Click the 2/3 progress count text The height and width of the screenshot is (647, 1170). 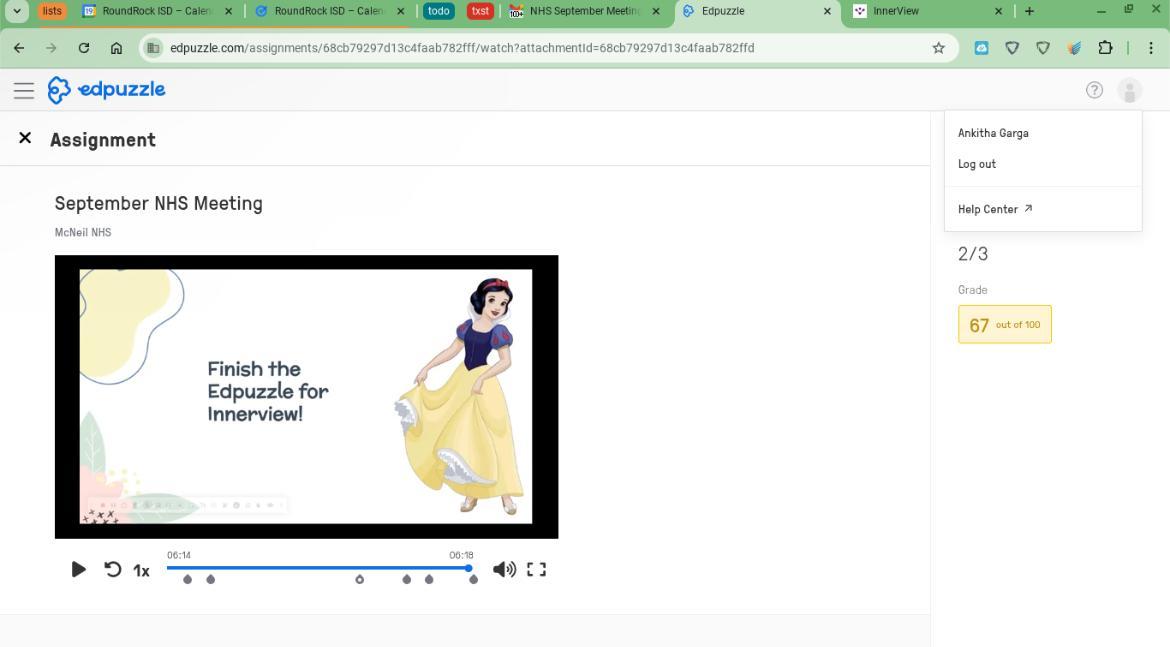[x=973, y=254]
